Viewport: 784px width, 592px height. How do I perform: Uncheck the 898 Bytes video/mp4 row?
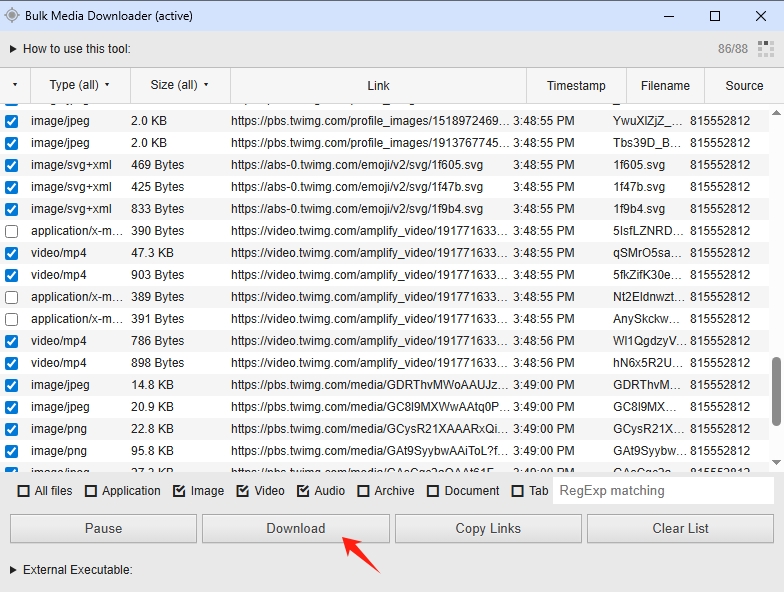point(12,364)
